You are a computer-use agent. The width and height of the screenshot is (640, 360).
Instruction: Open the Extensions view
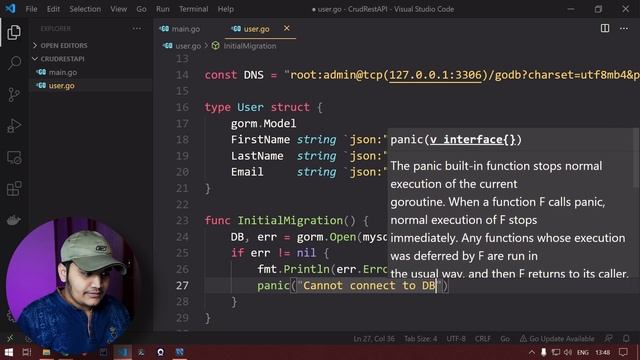14,189
